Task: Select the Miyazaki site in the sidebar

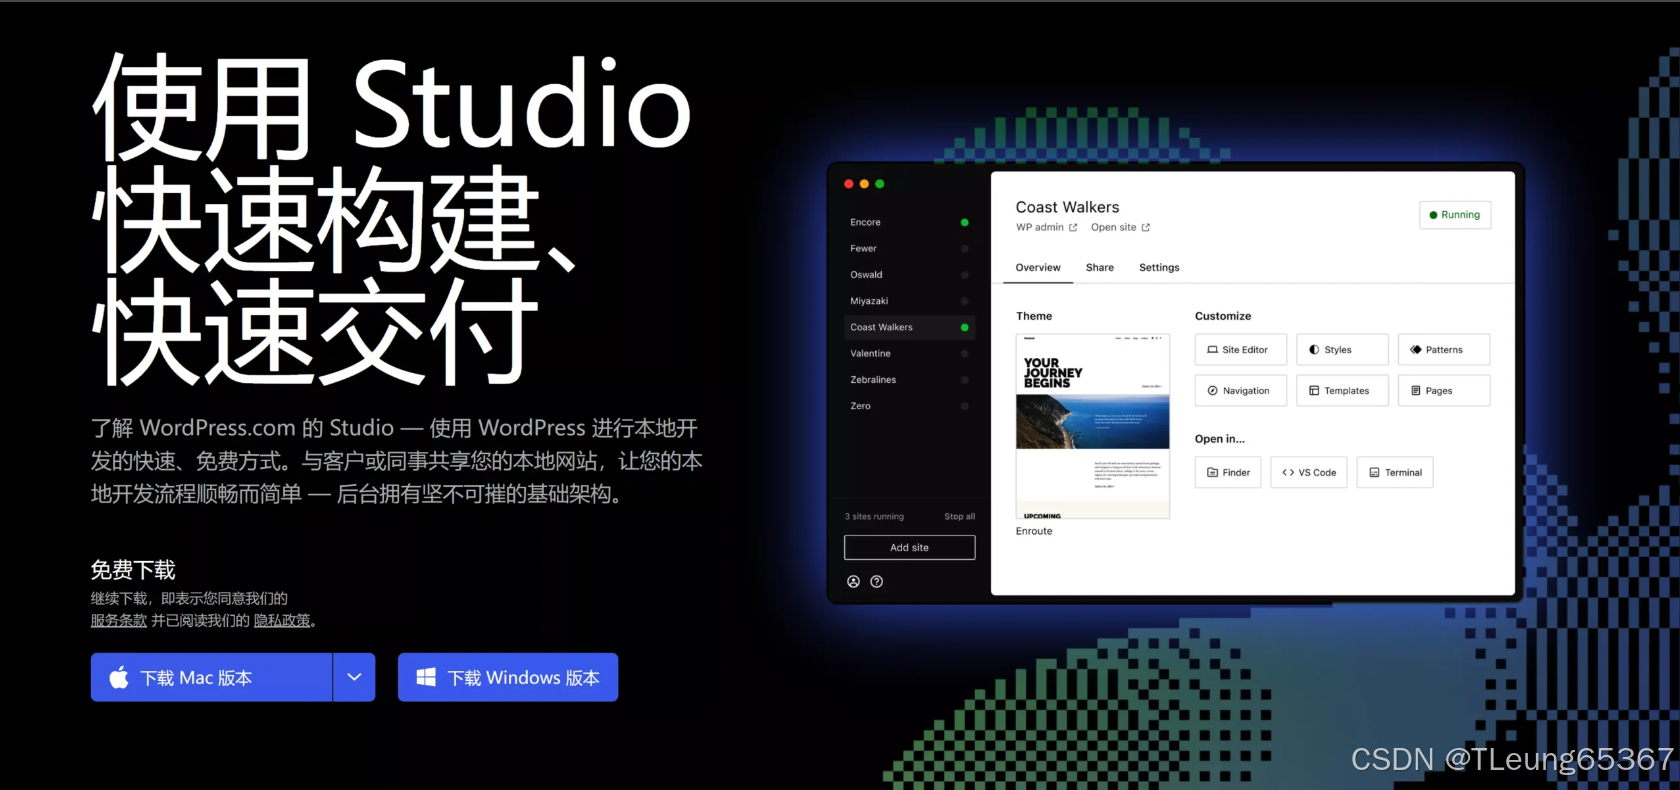Action: [x=909, y=301]
